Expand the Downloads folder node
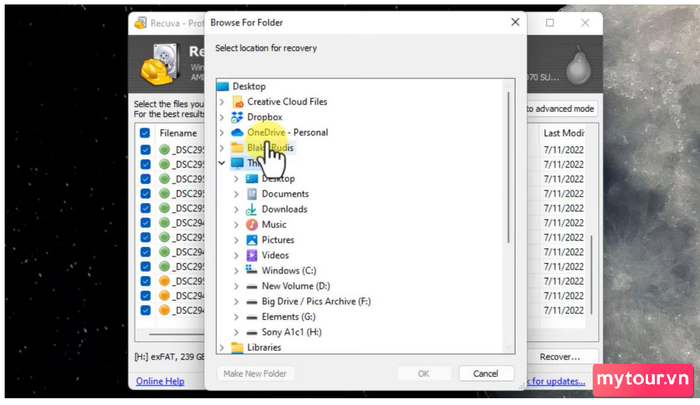The width and height of the screenshot is (700, 405). pyautogui.click(x=236, y=209)
